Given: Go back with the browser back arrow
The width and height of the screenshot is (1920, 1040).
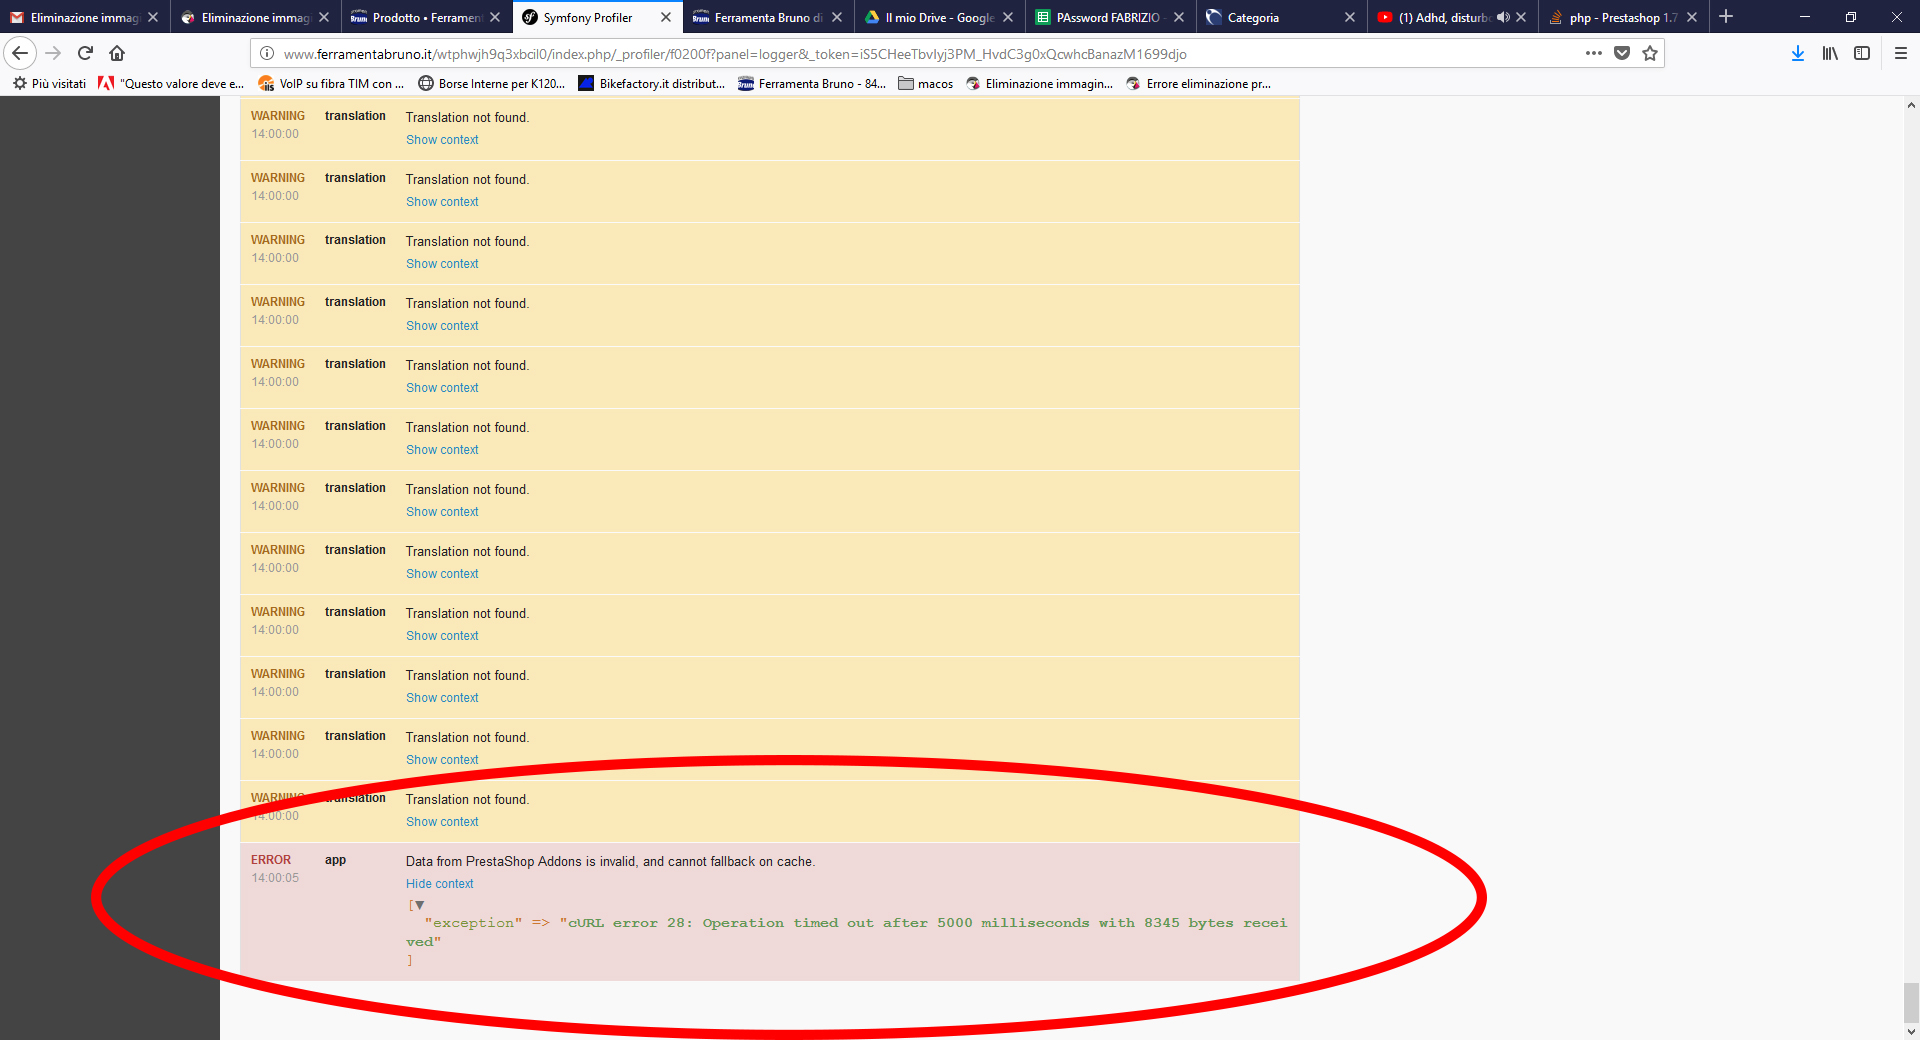Looking at the screenshot, I should coord(20,53).
